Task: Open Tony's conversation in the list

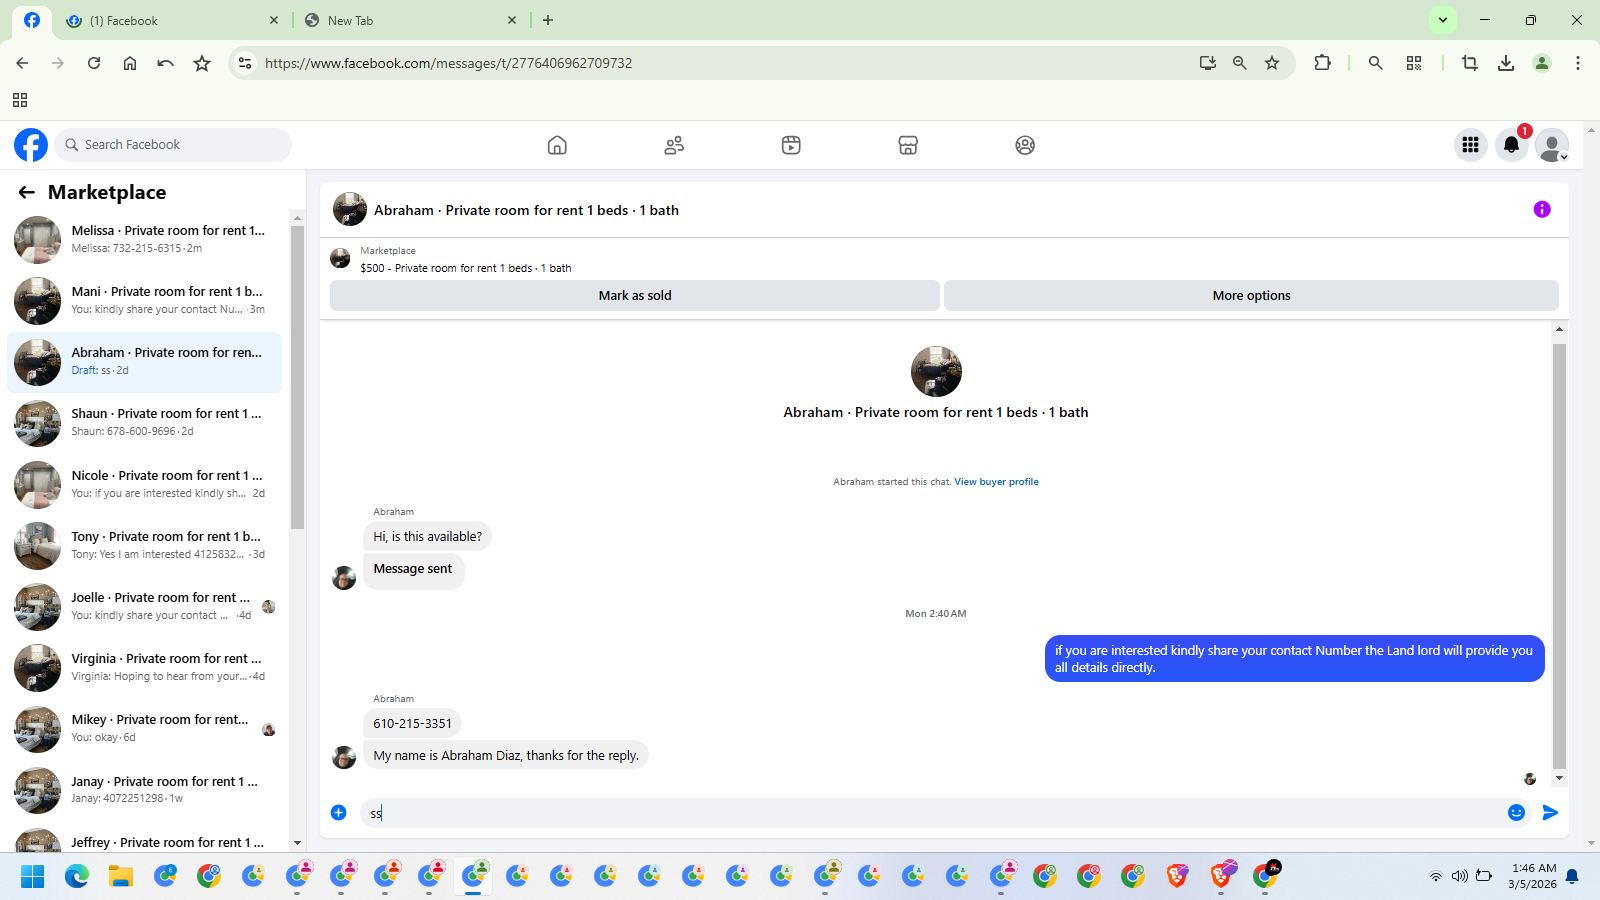Action: coord(145,546)
